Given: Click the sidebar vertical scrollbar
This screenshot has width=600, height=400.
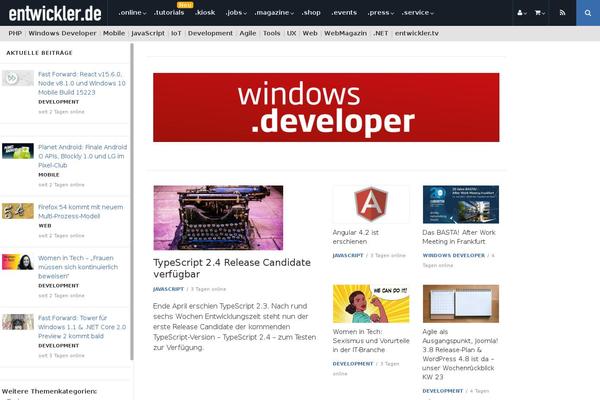Looking at the screenshot, I should pos(132,202).
